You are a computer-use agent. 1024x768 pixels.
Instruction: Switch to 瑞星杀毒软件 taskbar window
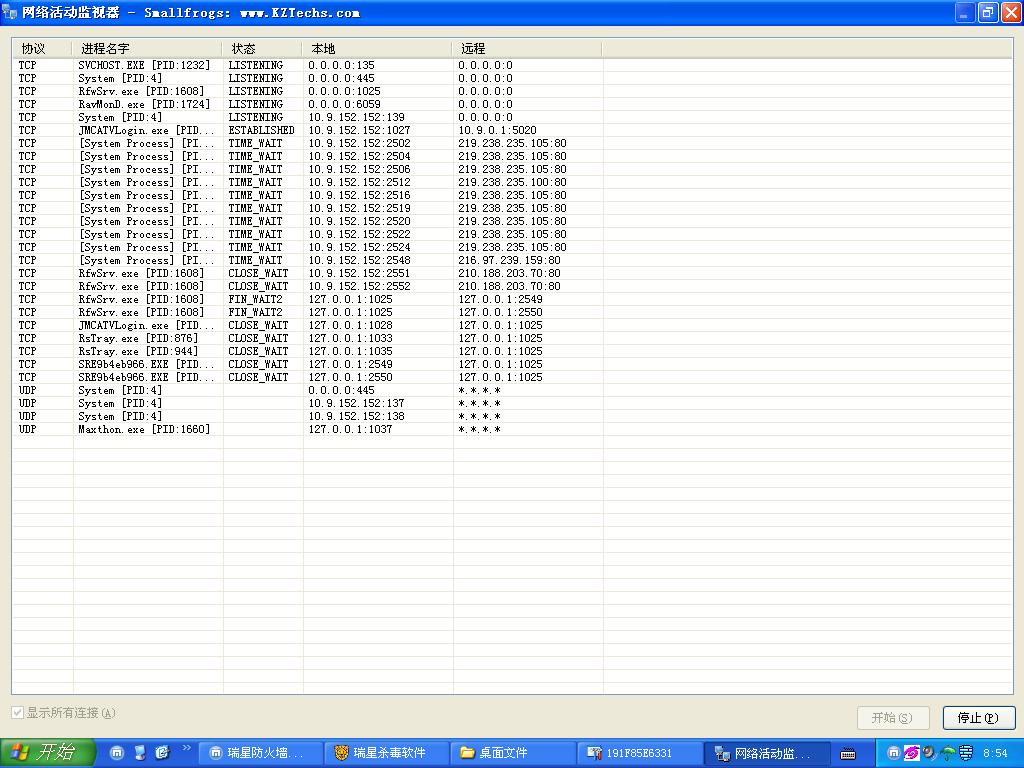[386, 753]
